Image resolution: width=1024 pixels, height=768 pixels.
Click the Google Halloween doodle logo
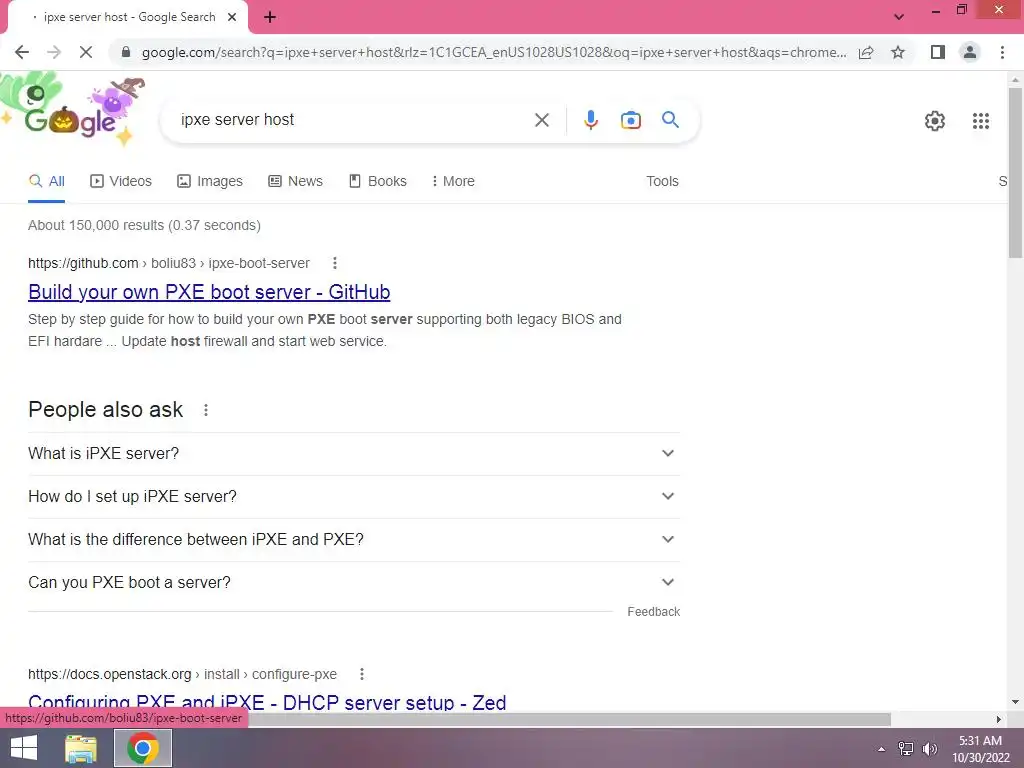point(73,110)
